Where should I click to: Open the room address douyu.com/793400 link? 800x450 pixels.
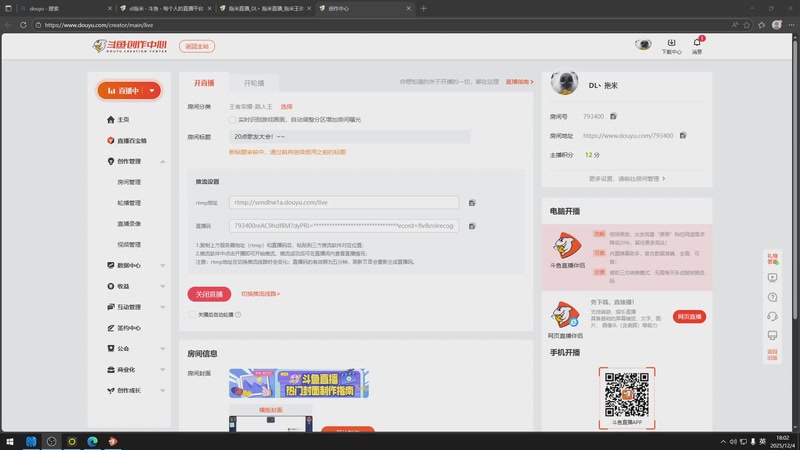pyautogui.click(x=628, y=136)
